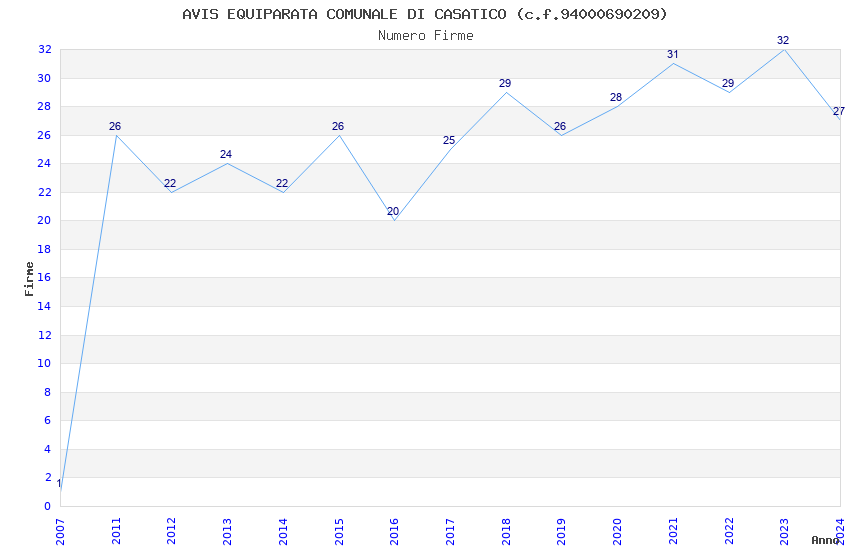Viewport: 850px width, 550px height.
Task: Click the 2017 x-axis year label
Action: (450, 532)
